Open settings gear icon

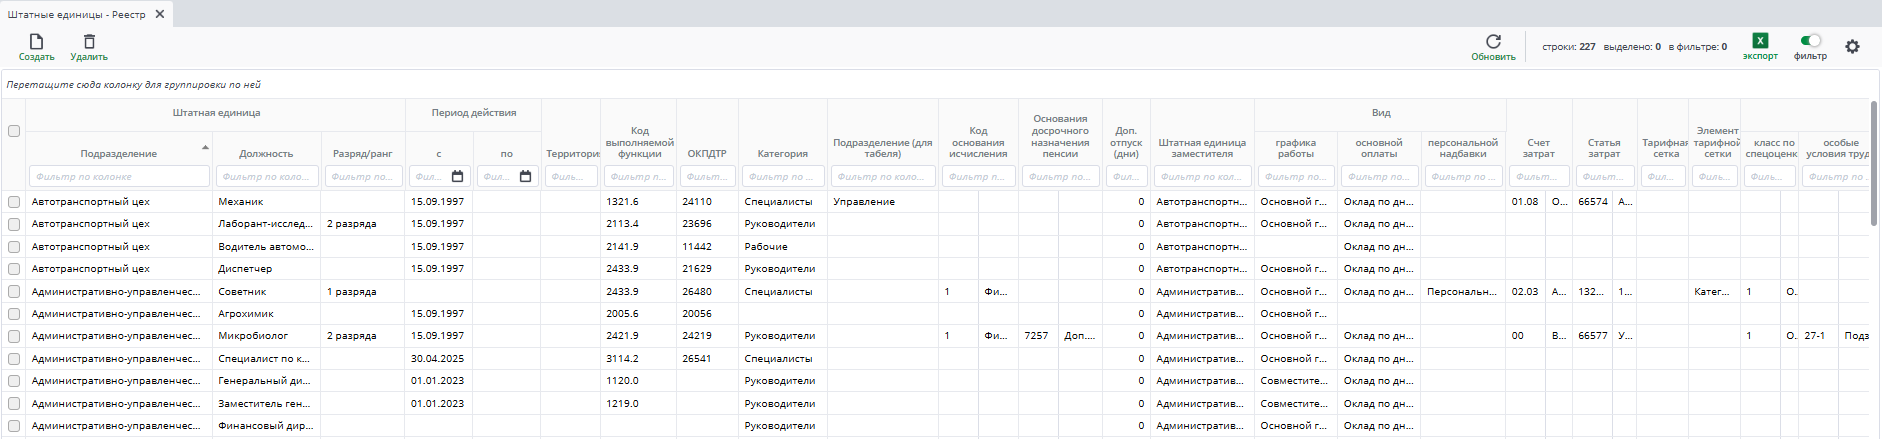point(1852,47)
